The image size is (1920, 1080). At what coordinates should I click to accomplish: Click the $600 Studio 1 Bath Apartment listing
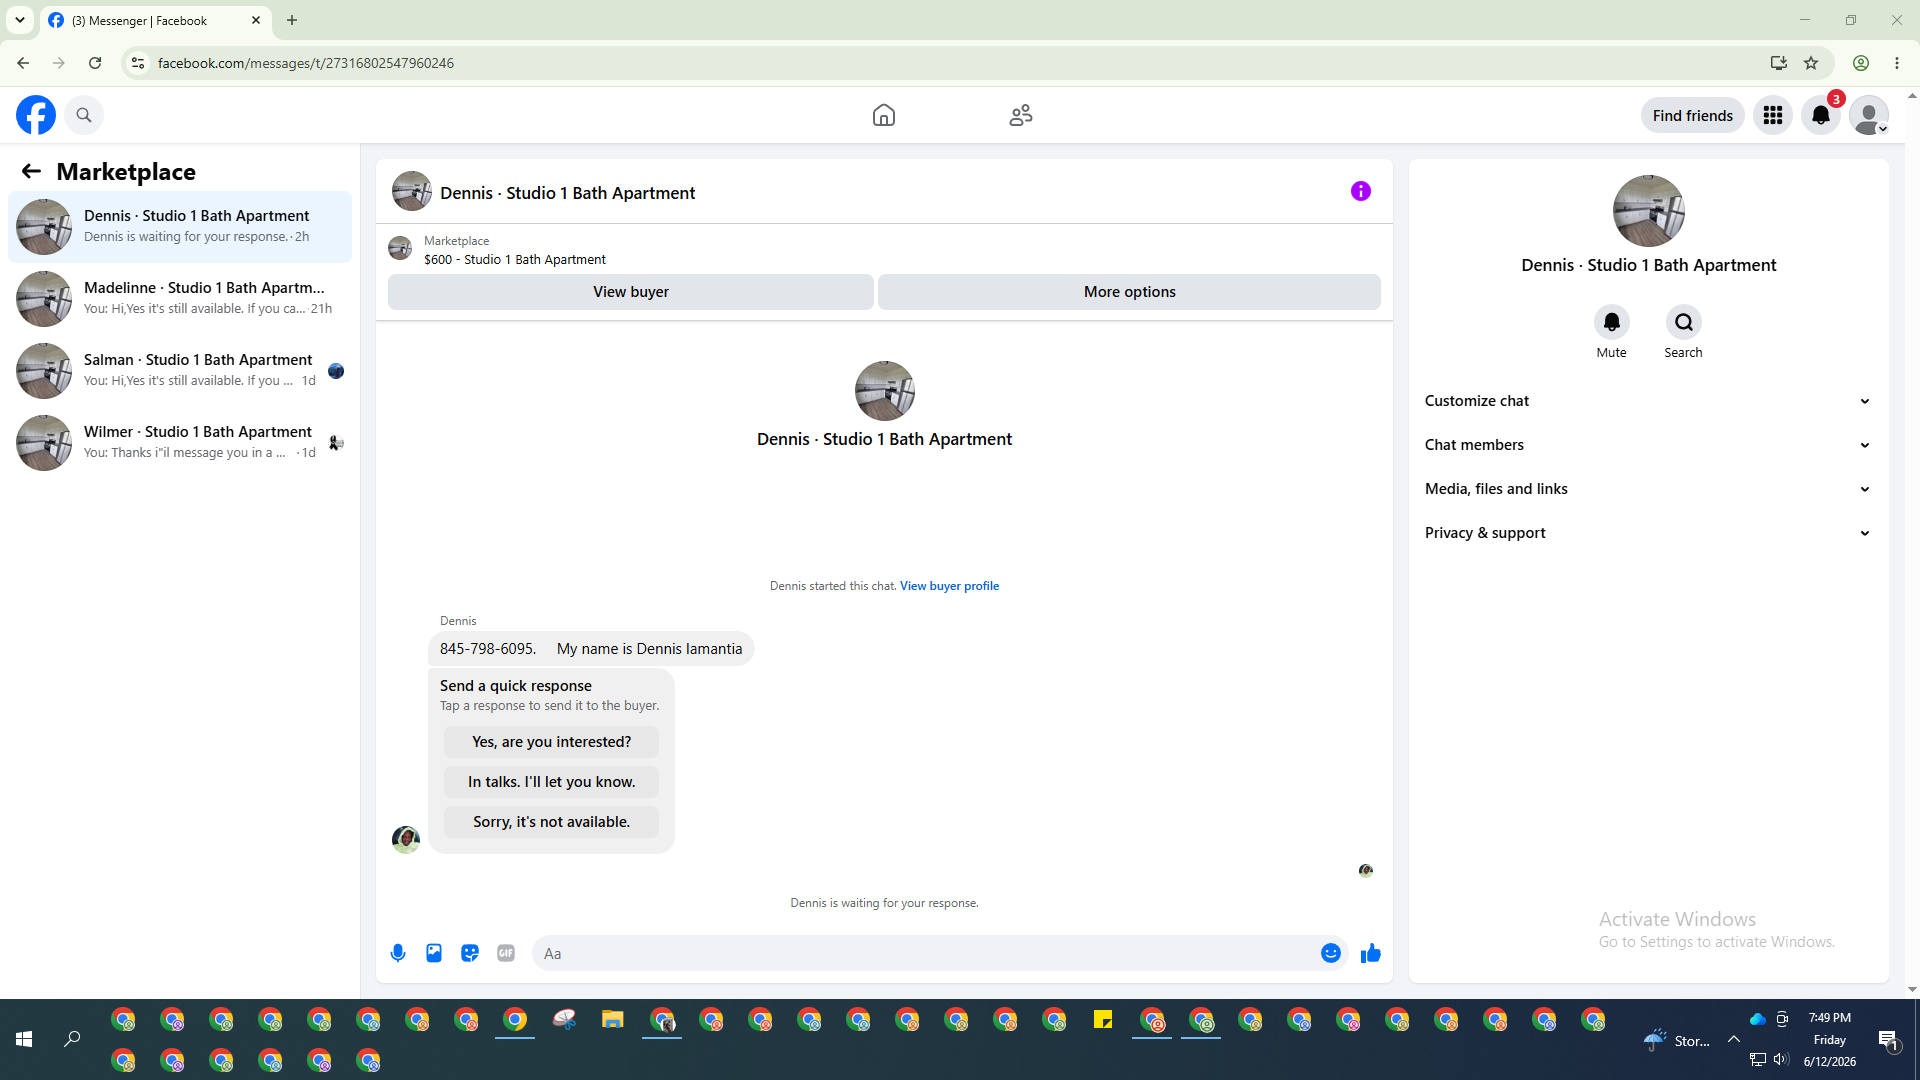coord(514,259)
